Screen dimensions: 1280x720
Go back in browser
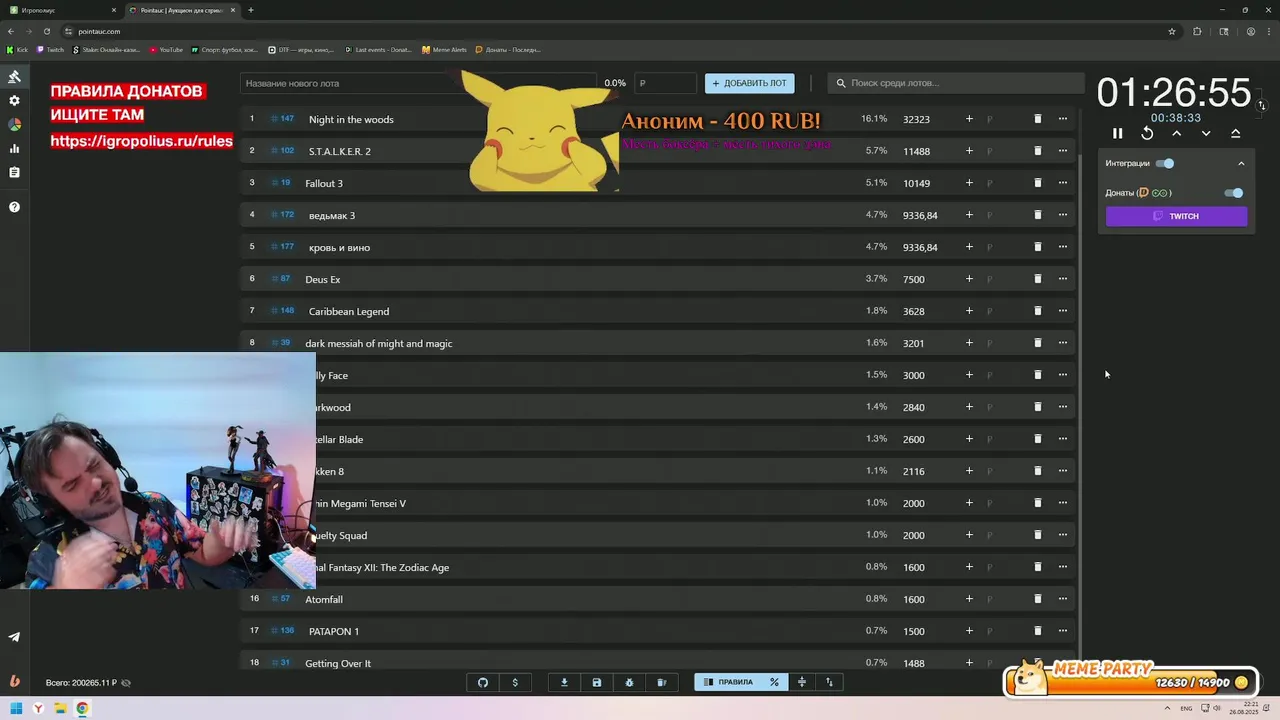coord(11,31)
